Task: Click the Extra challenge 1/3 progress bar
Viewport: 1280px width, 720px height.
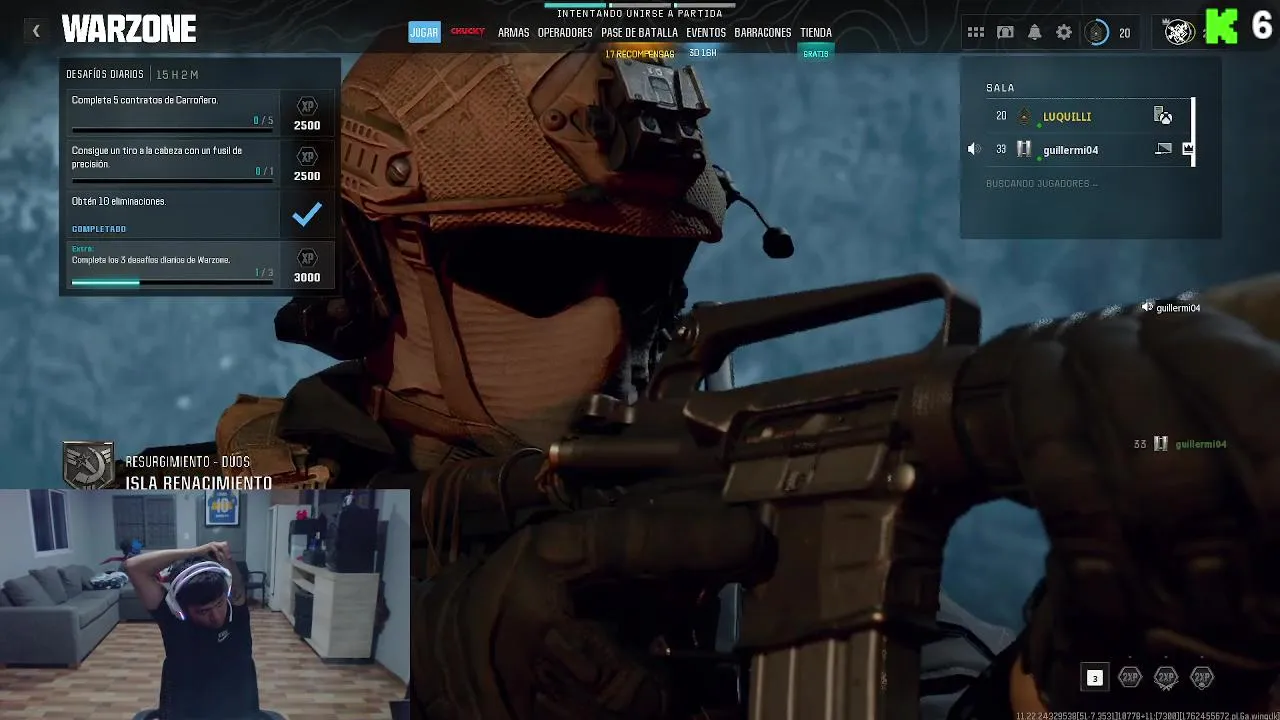Action: (x=172, y=283)
